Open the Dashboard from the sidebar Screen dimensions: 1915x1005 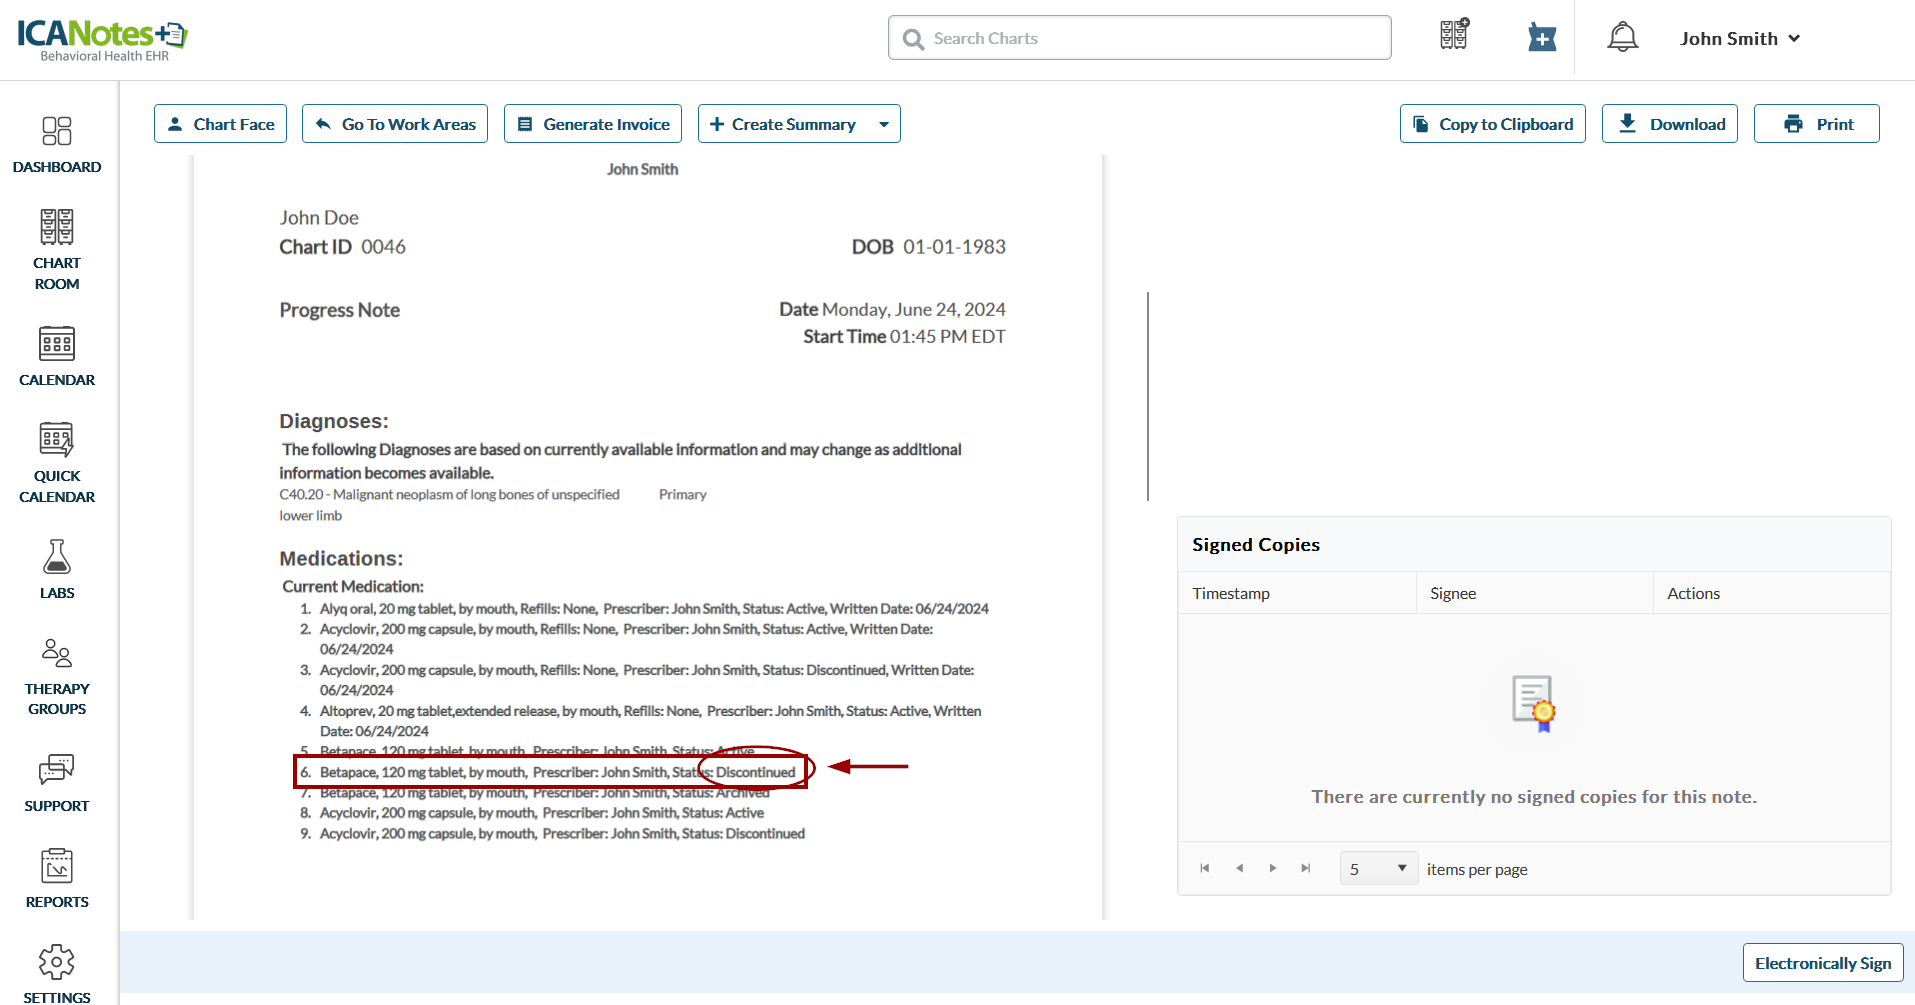coord(57,145)
